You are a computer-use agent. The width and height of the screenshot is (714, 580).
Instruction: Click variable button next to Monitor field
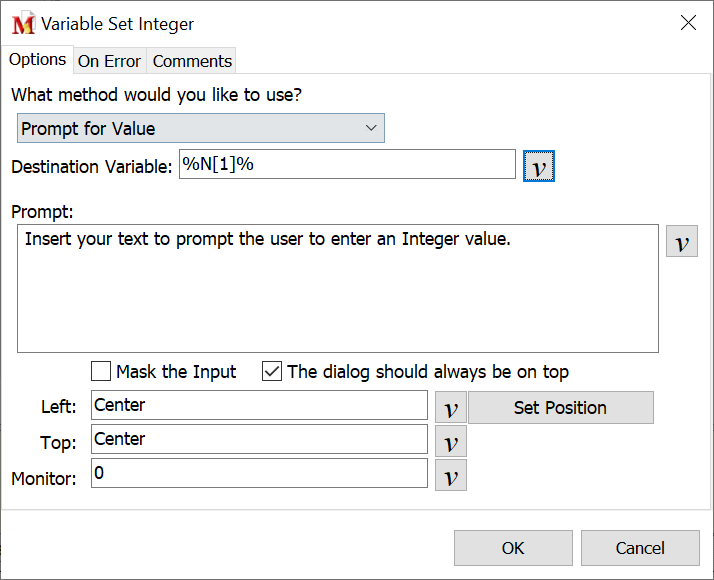[x=450, y=475]
